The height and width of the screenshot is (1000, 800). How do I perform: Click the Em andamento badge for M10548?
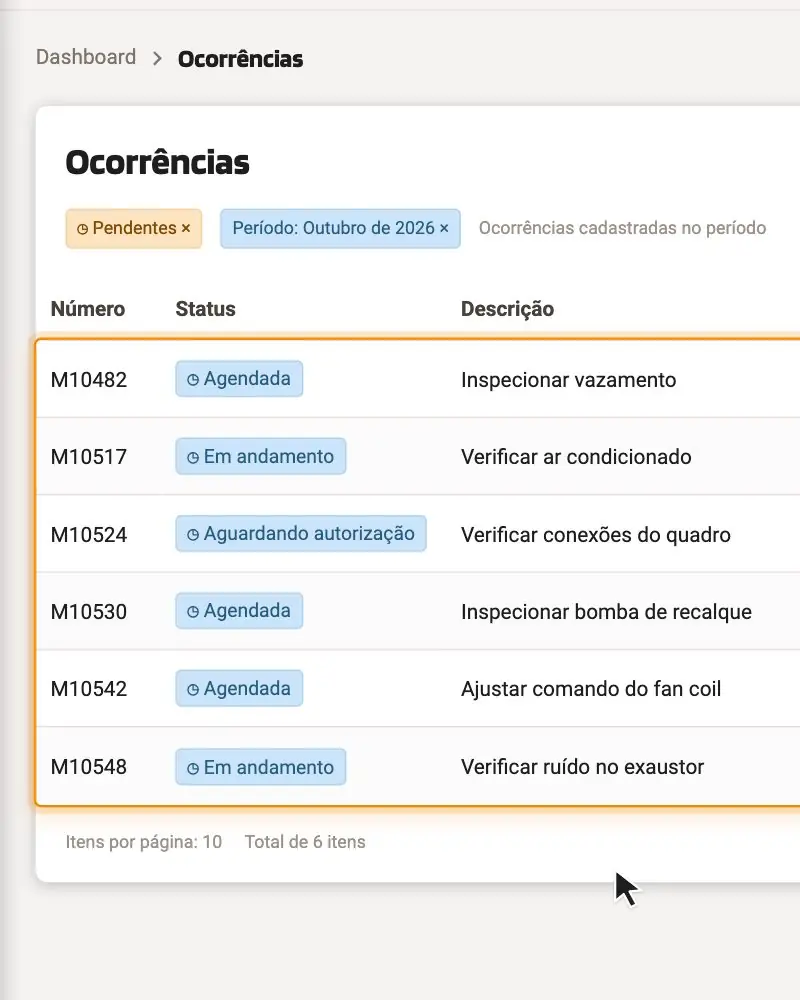click(x=261, y=767)
